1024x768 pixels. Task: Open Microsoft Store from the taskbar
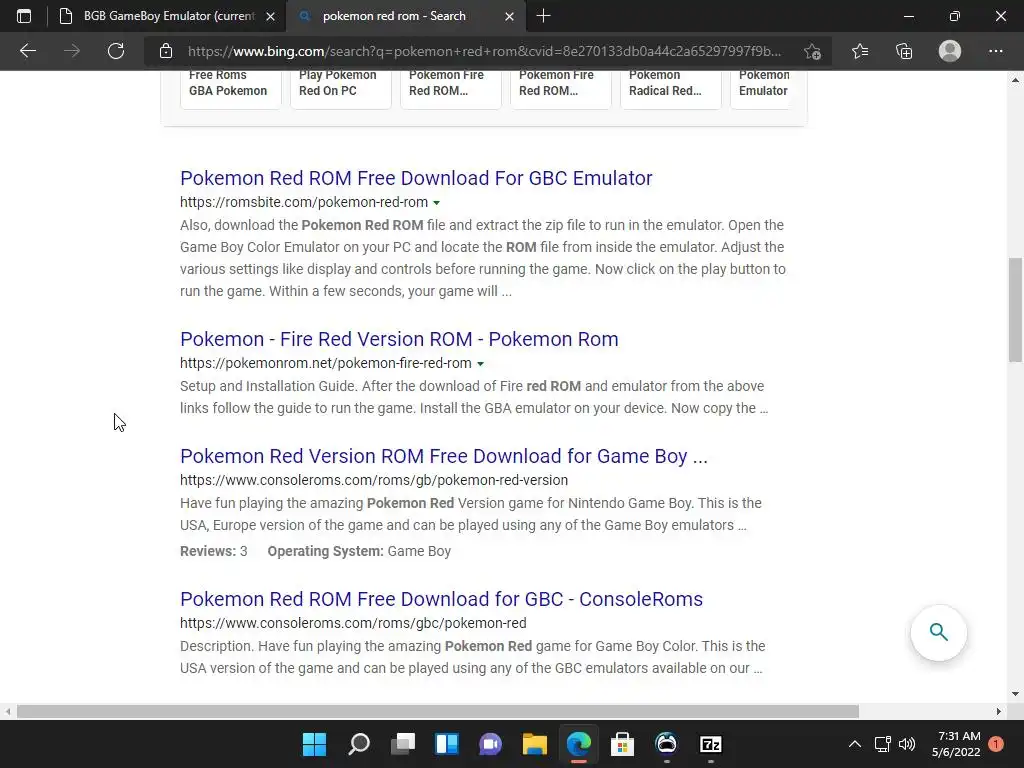click(x=622, y=744)
